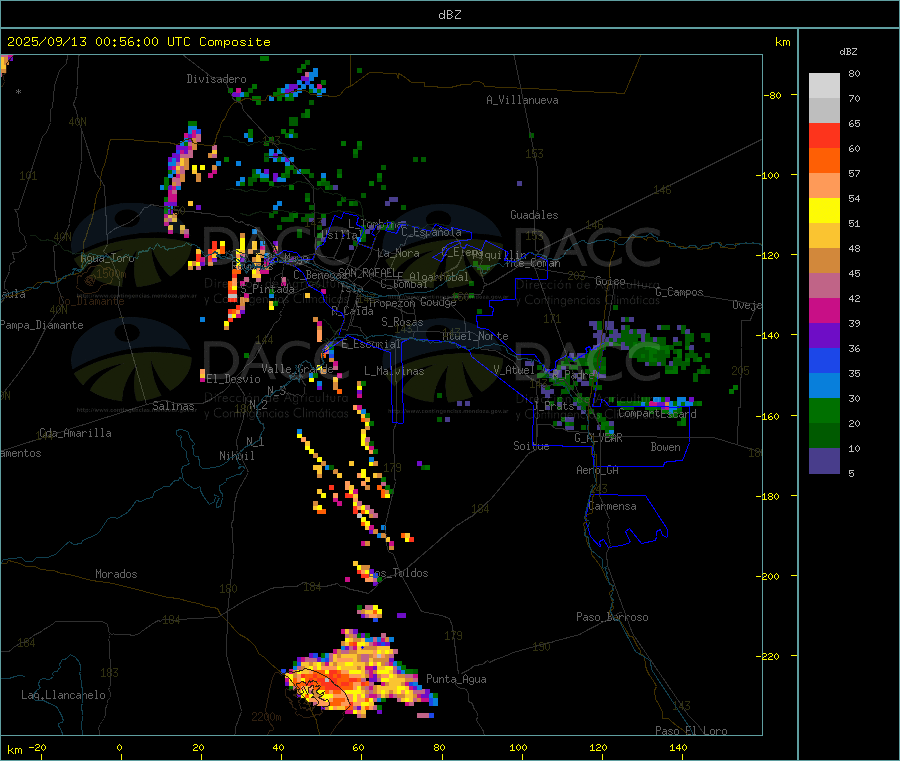Click the 'A_Villanueva' map label
Viewport: 900px width, 761px height.
522,100
